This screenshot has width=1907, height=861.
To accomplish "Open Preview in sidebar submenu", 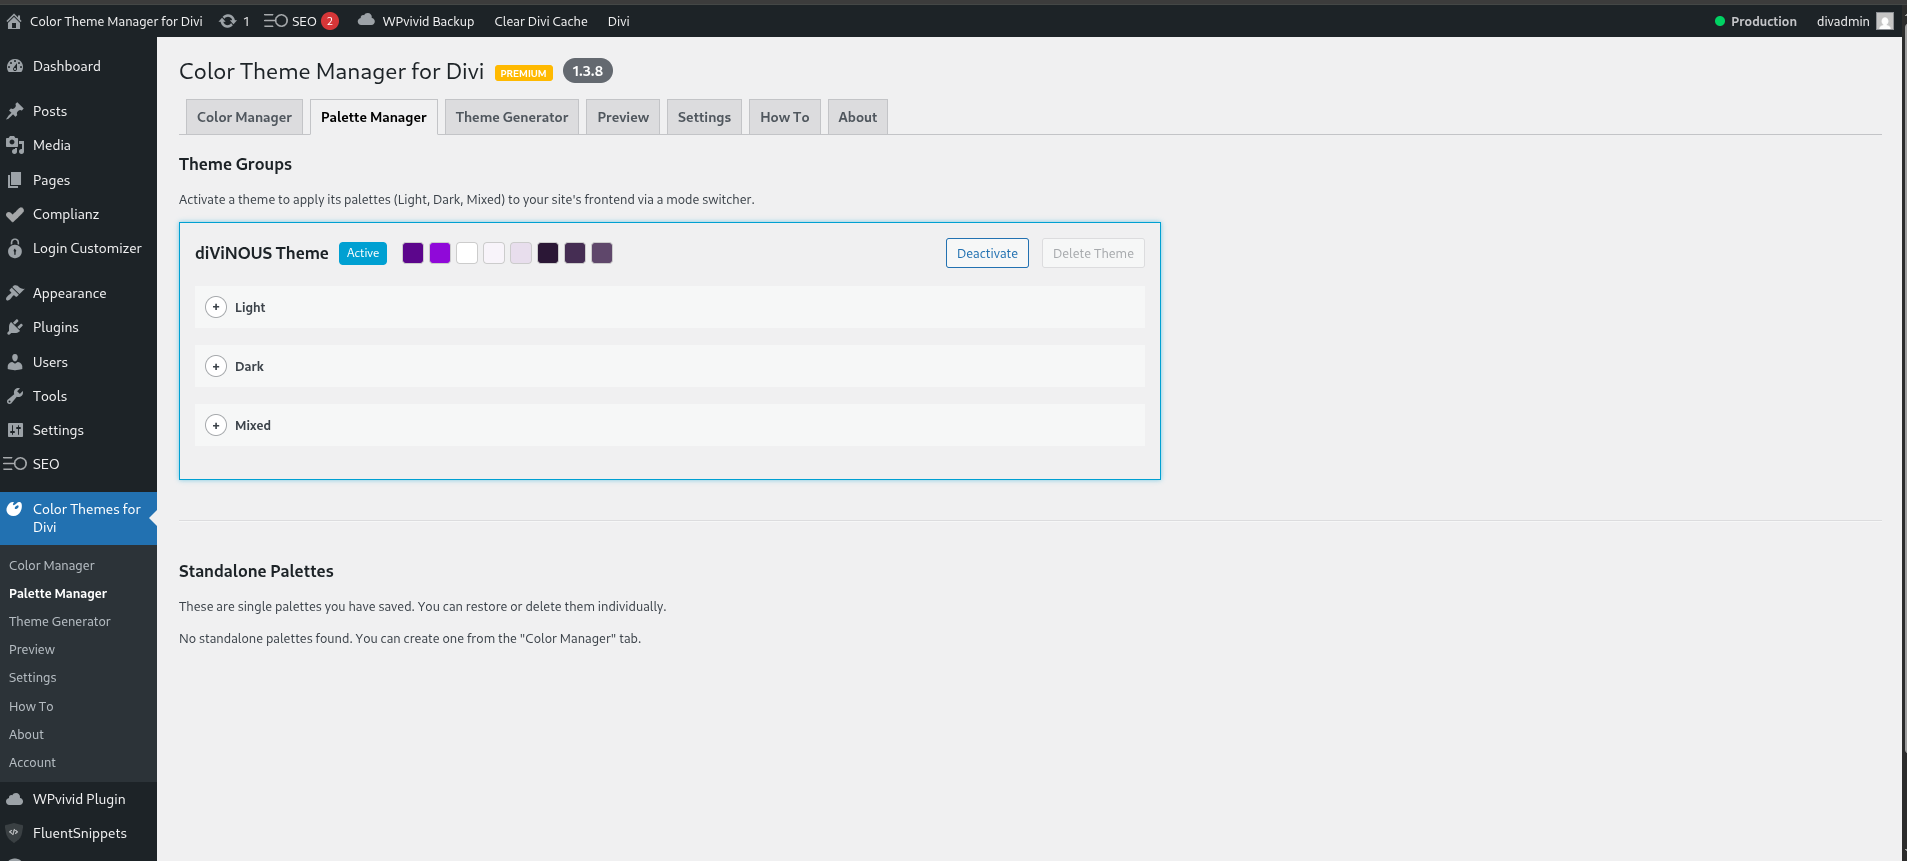I will 32,649.
